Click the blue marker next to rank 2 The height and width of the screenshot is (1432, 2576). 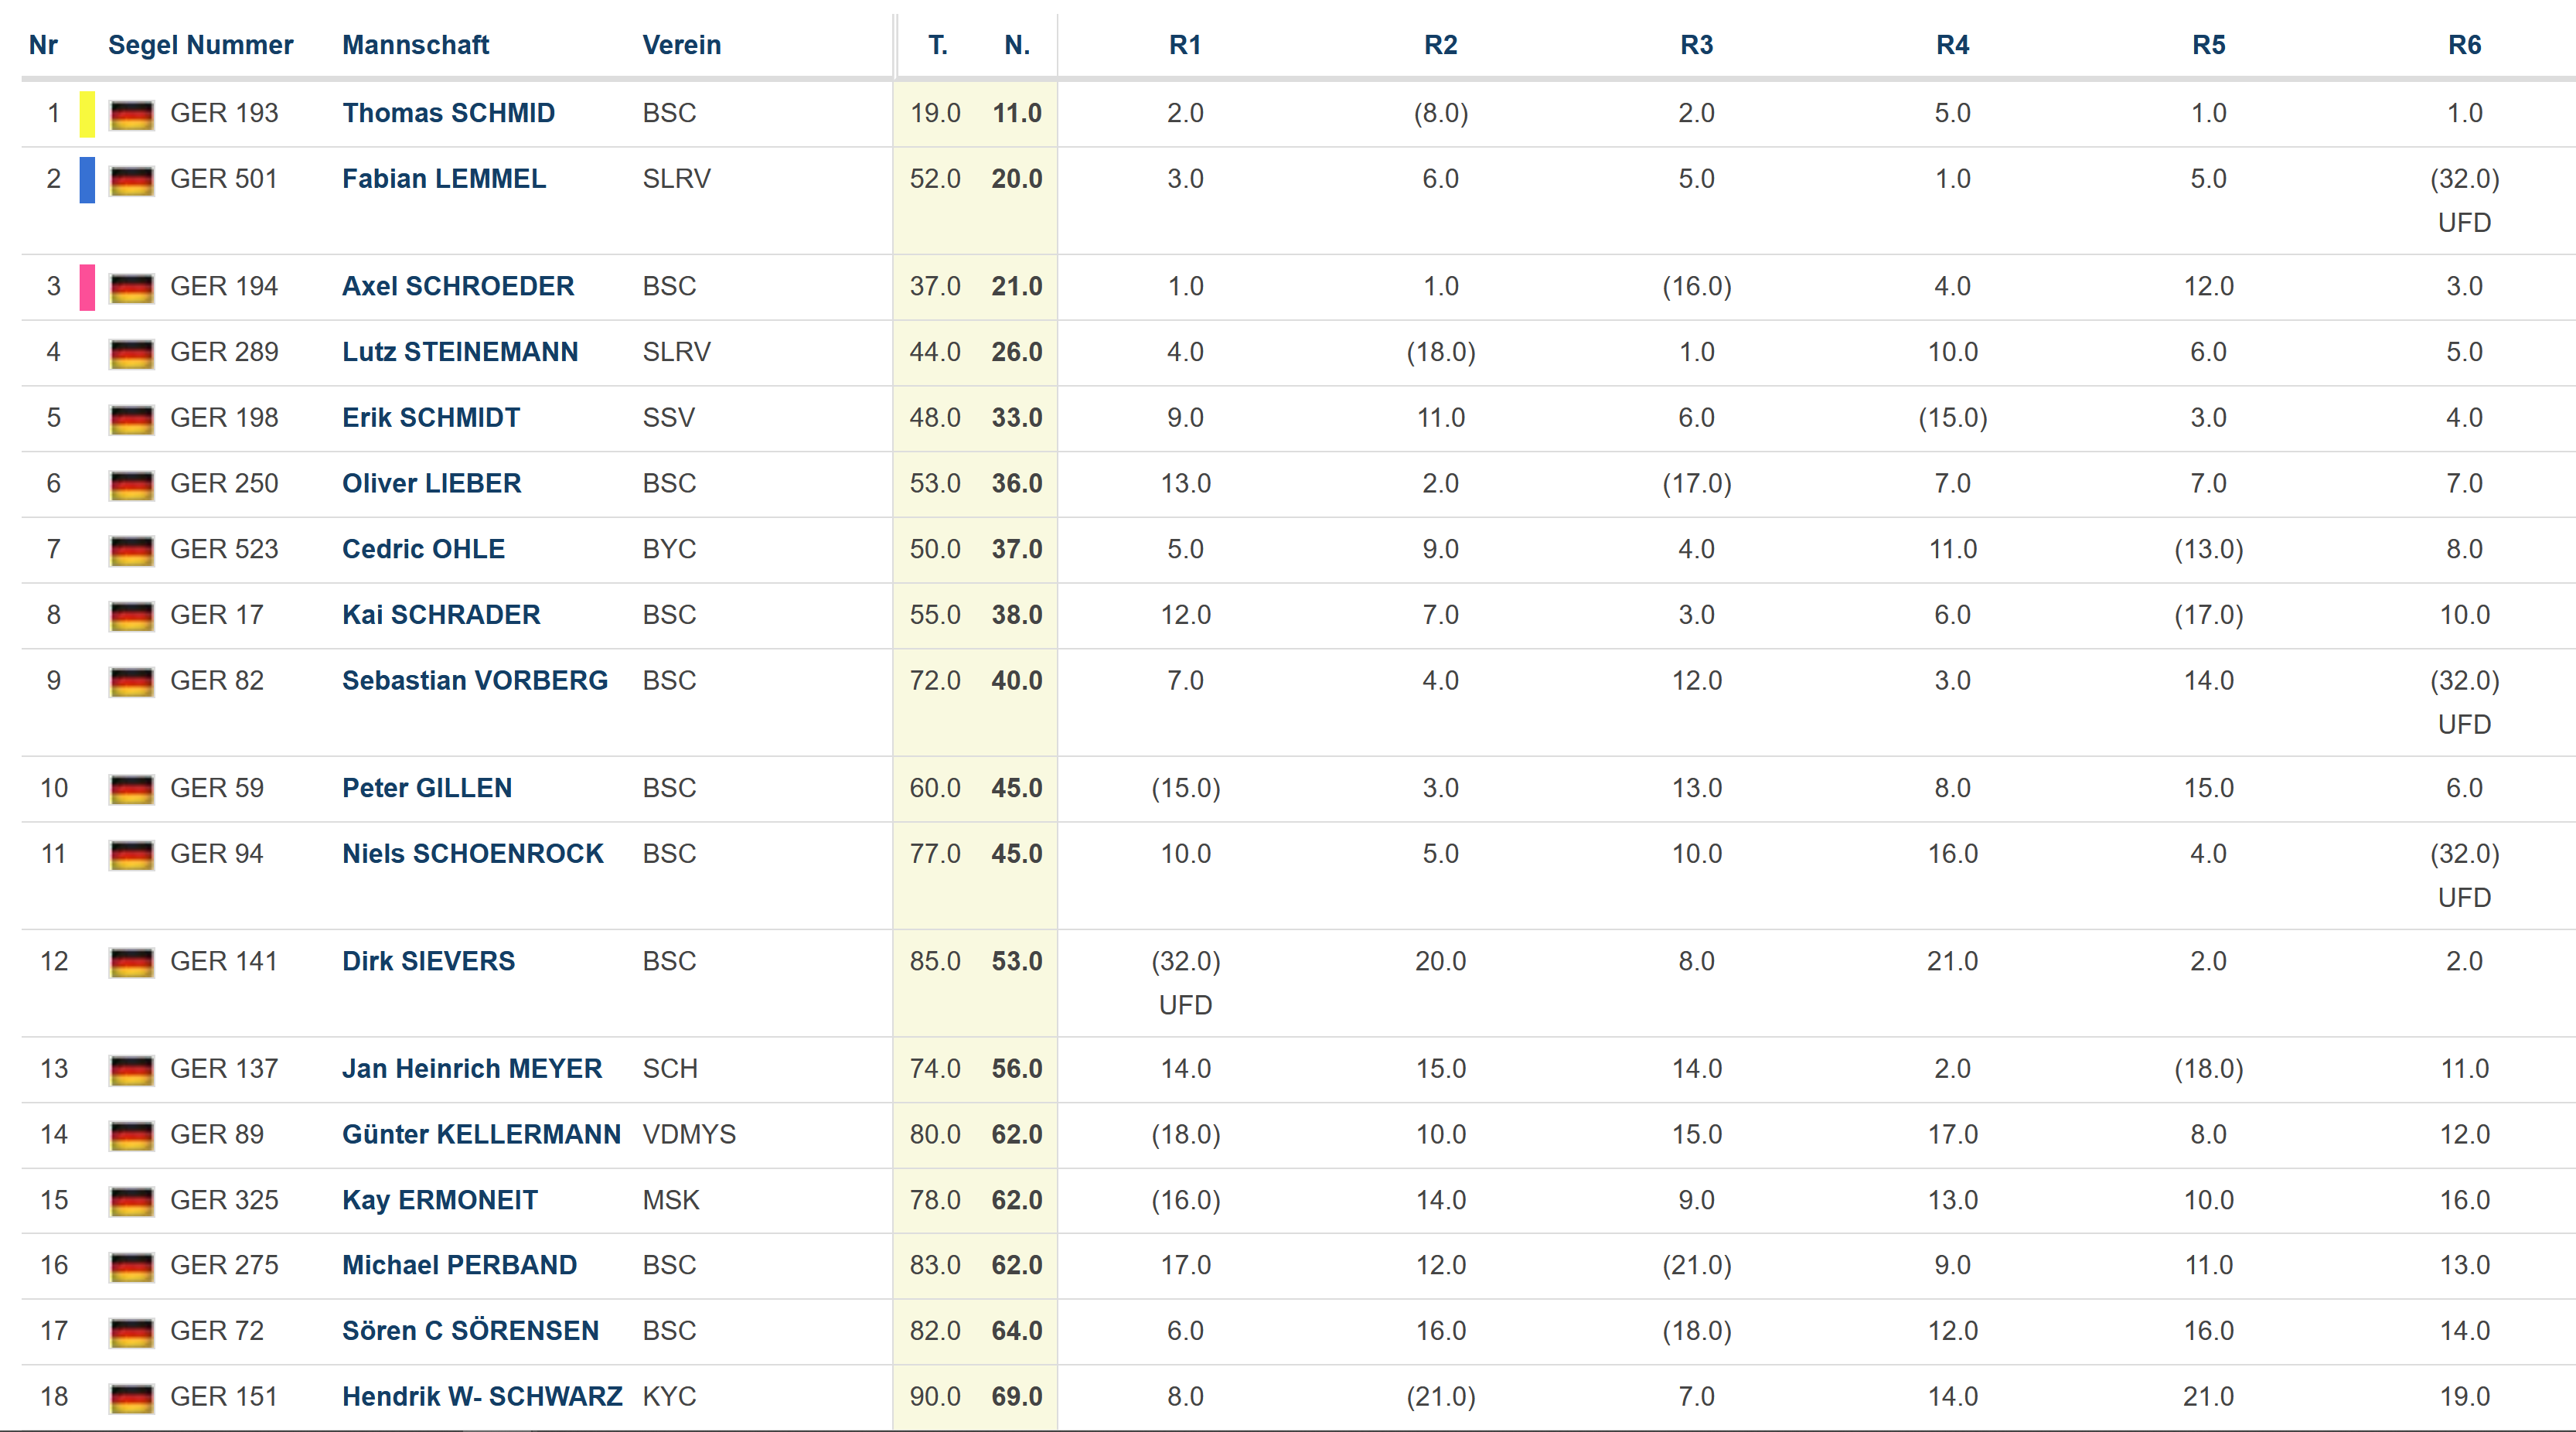pos(88,180)
